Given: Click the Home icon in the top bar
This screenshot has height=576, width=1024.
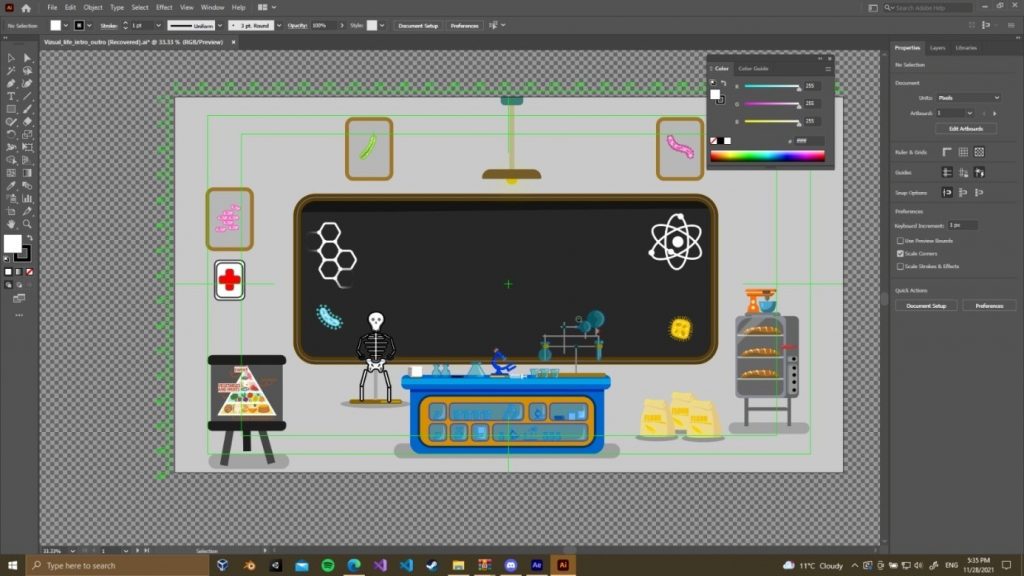Looking at the screenshot, I should tap(27, 8).
